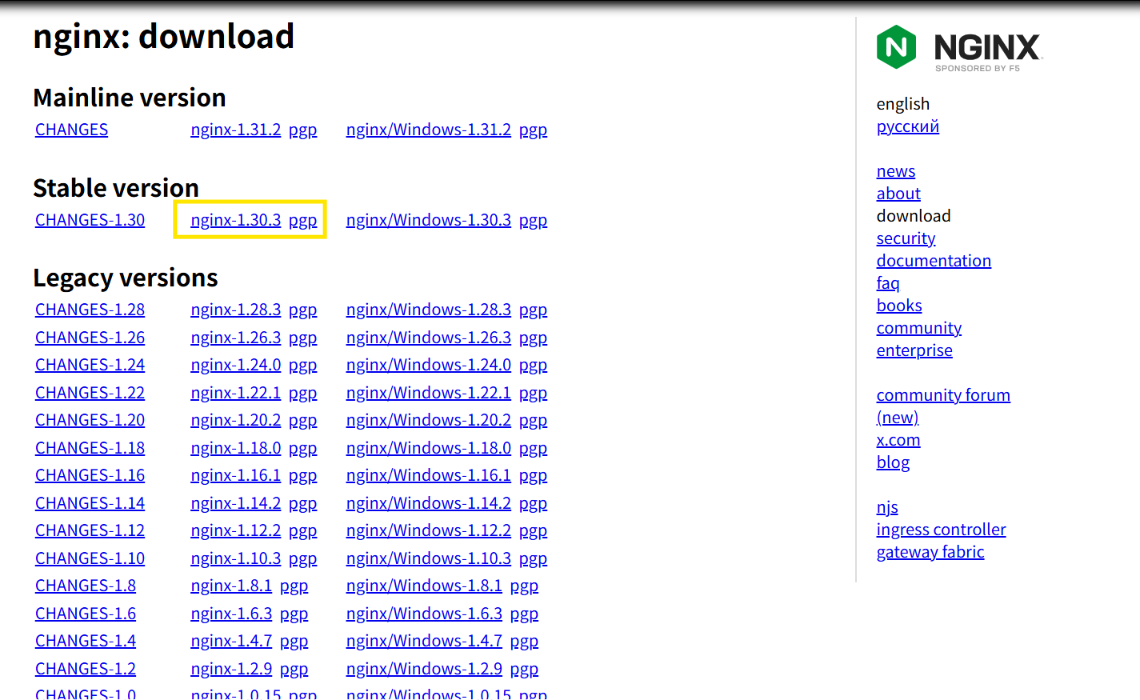
Task: Download nginx/Windows-1.2.9
Action: tap(424, 669)
